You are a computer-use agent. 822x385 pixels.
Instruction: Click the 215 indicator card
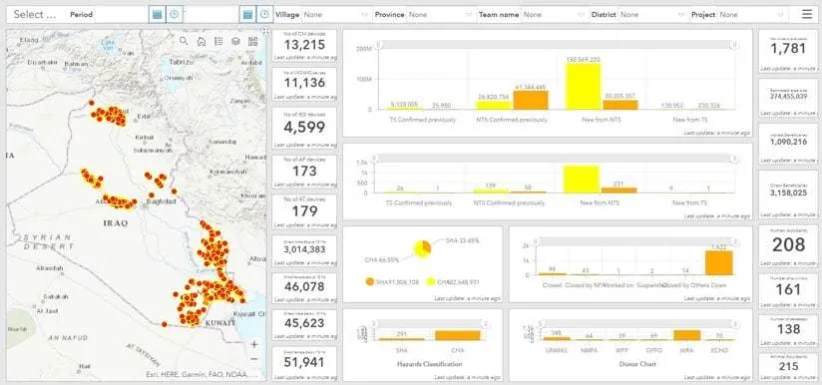click(788, 367)
